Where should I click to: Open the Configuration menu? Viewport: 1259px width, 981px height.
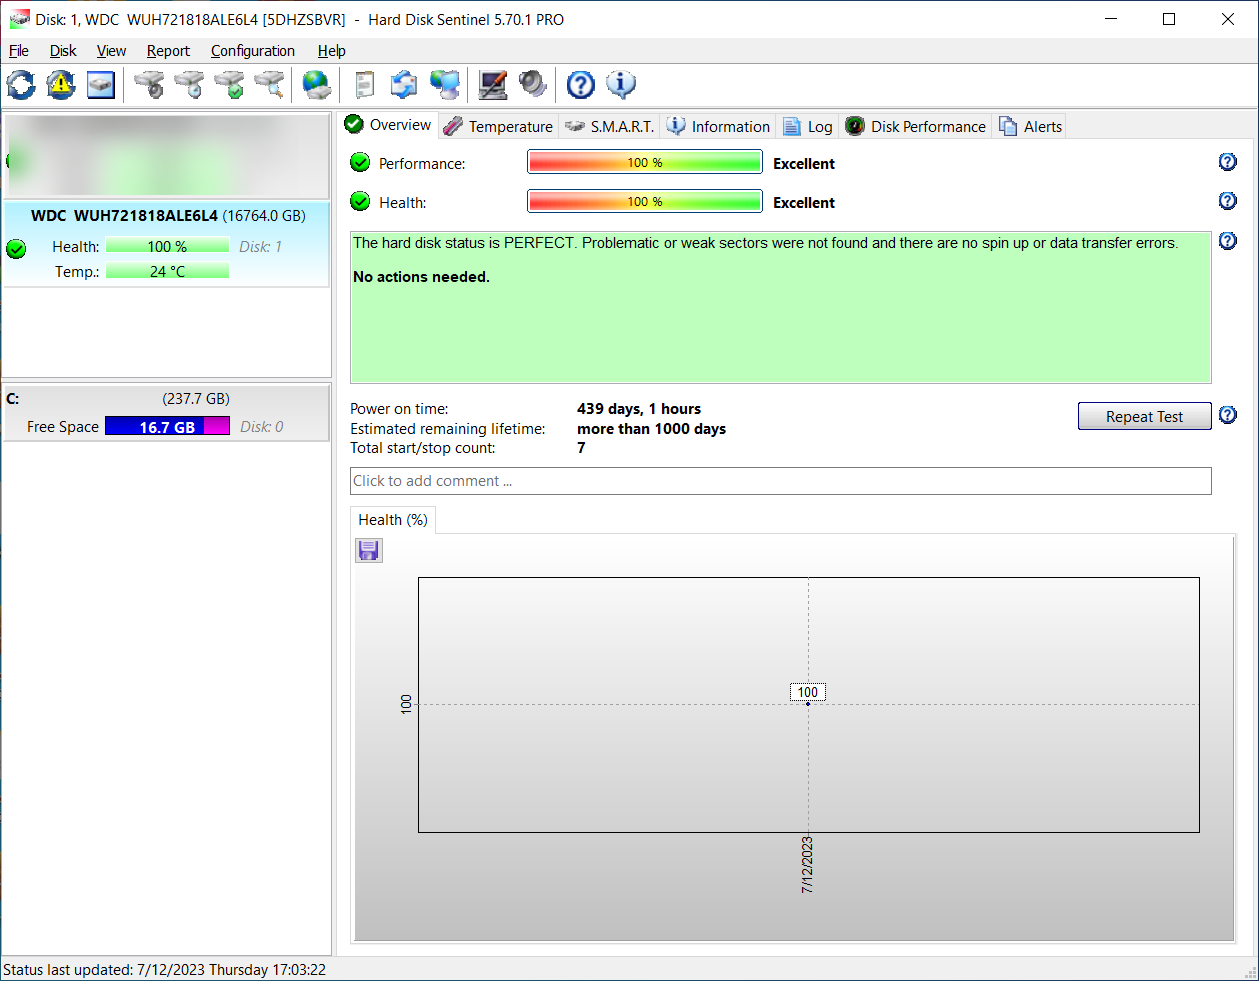(252, 51)
